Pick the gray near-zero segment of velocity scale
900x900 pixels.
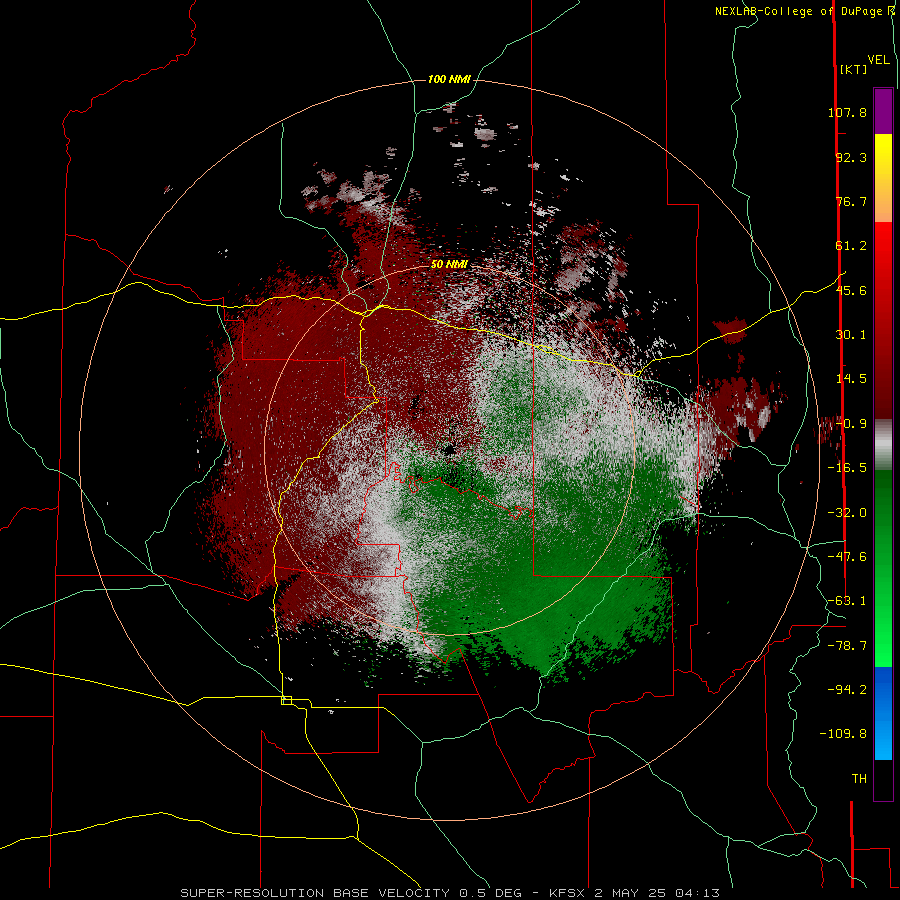pos(883,445)
